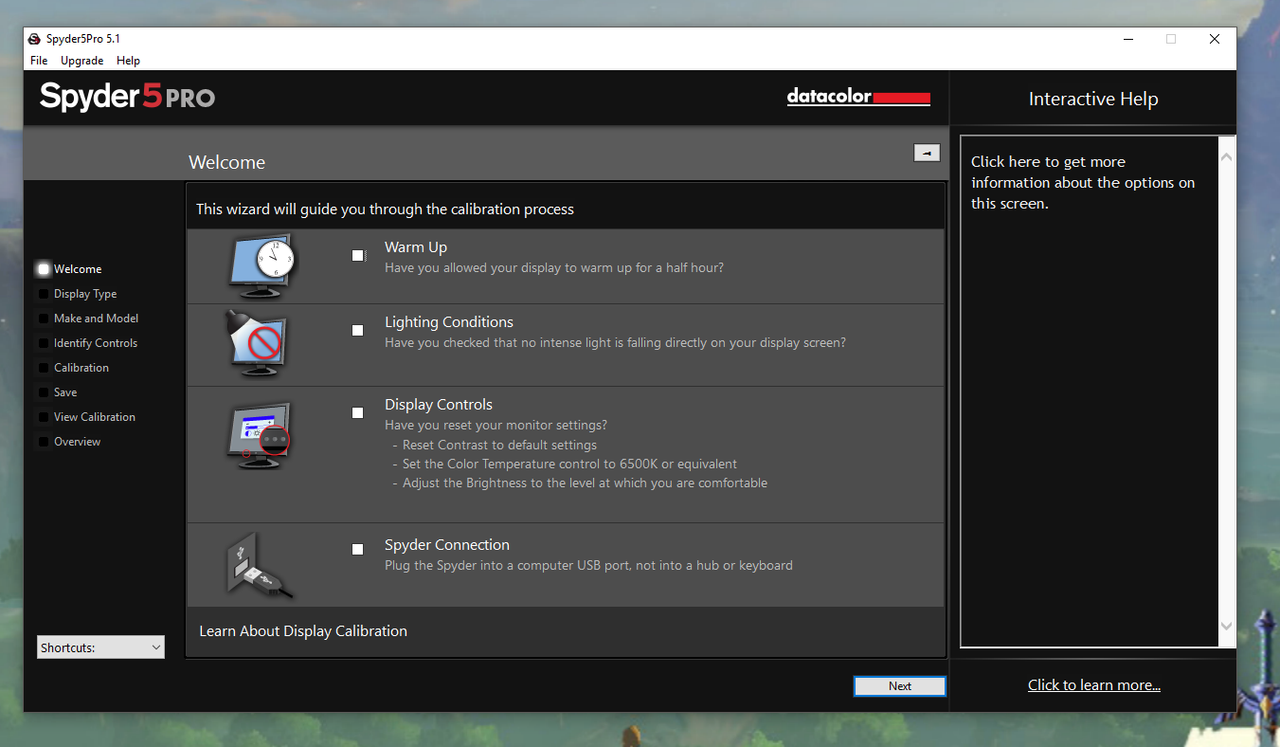Screen dimensions: 1280x747
Task: Click the Spyder5PRO logo in header
Action: click(127, 97)
